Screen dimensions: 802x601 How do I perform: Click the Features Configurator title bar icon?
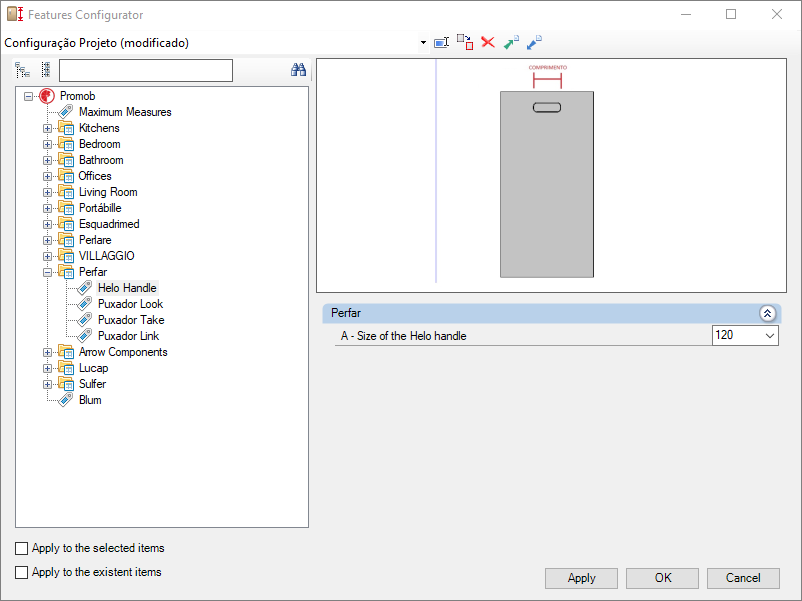point(15,14)
